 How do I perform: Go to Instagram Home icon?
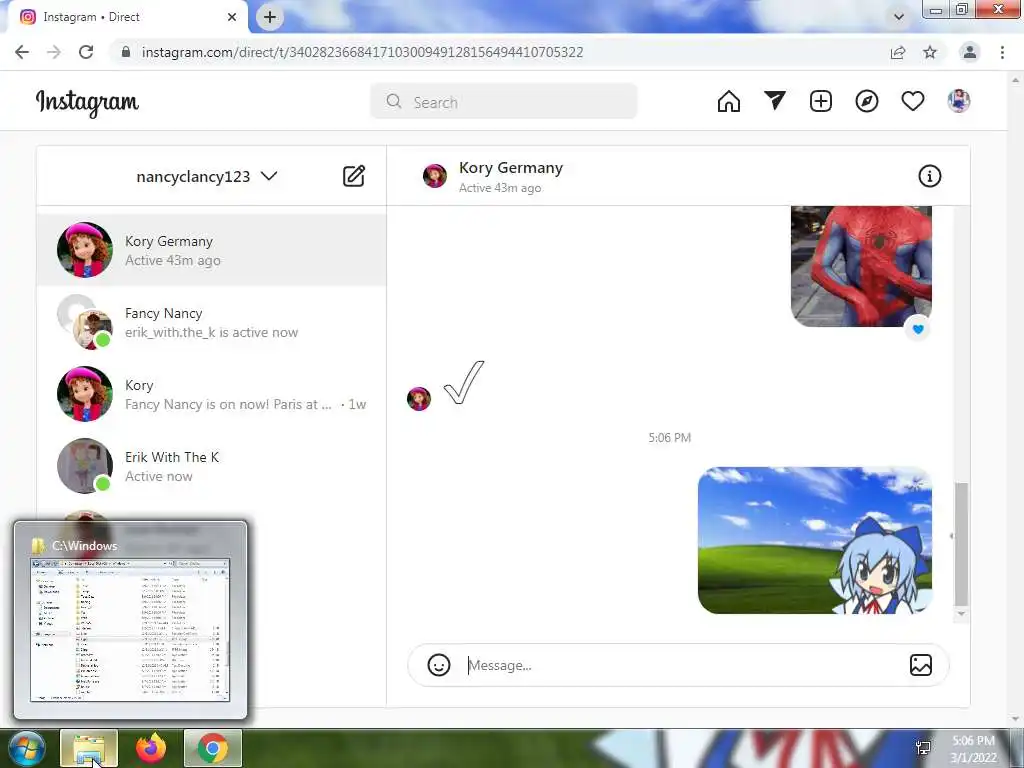pyautogui.click(x=729, y=101)
